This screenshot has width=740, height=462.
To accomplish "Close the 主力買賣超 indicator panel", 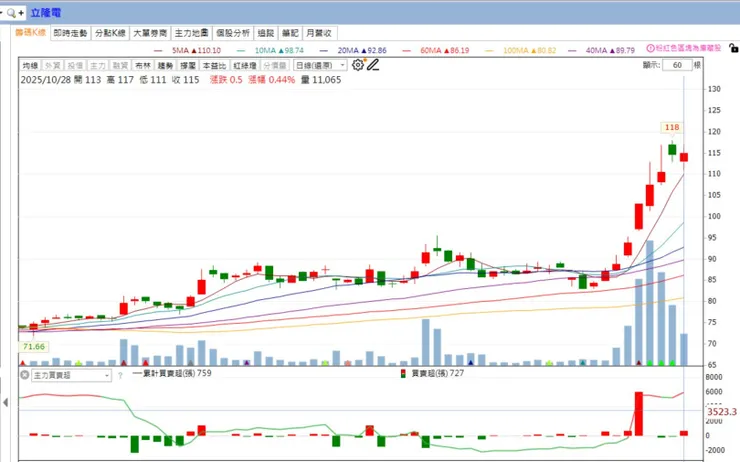I will coord(25,375).
